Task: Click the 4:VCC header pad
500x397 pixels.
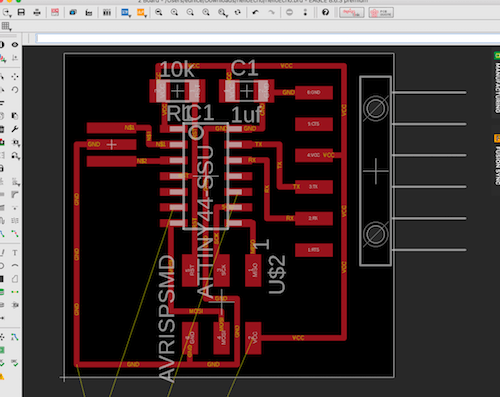Action: 314,155
